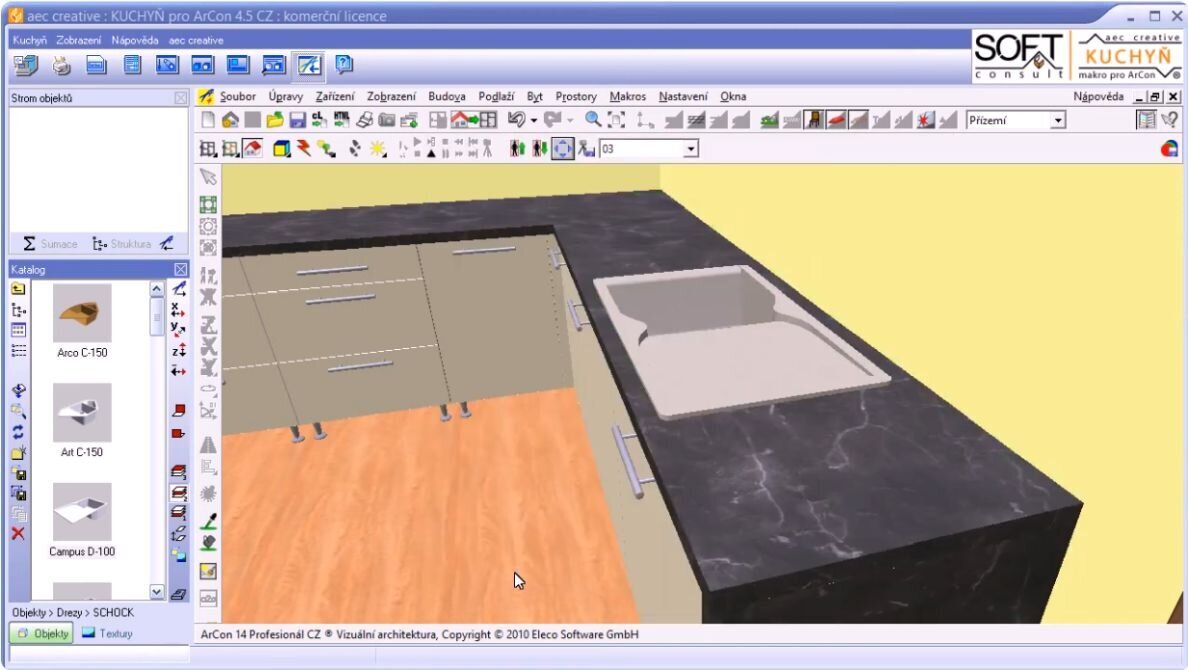
Task: Open the Zařízení menu
Action: pyautogui.click(x=334, y=97)
